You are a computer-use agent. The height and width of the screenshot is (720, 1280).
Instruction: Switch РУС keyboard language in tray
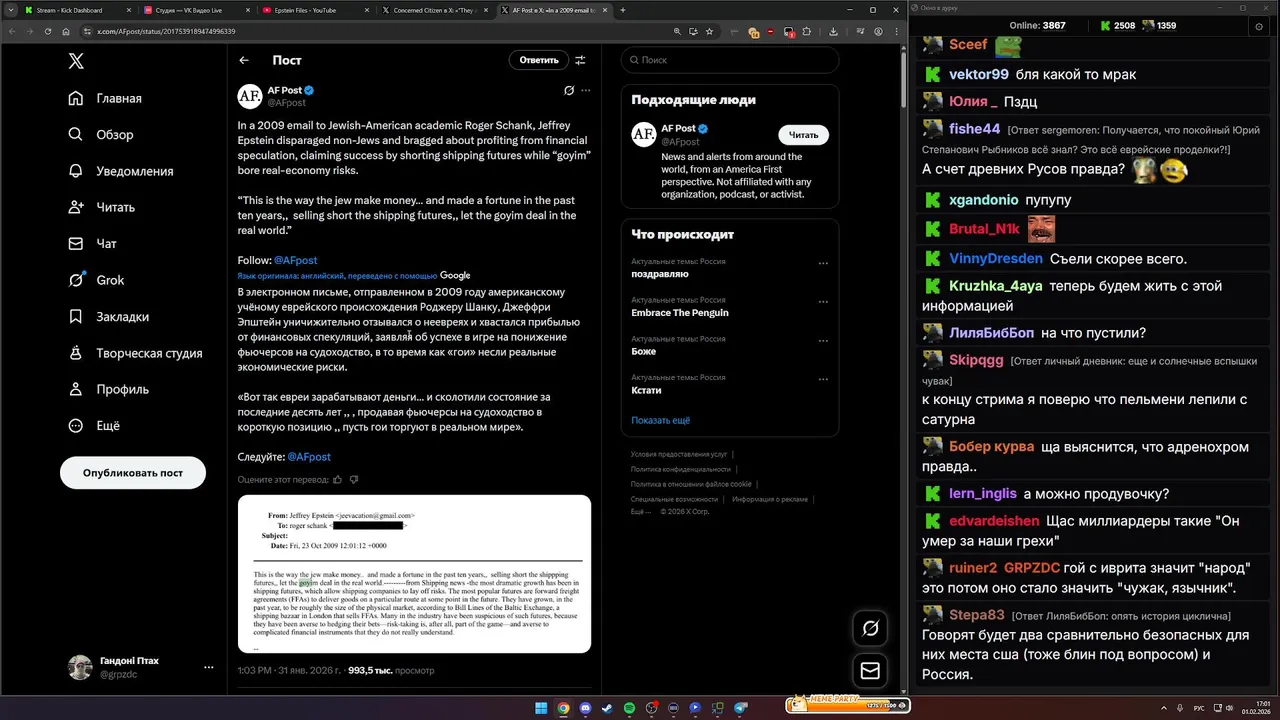click(1199, 708)
